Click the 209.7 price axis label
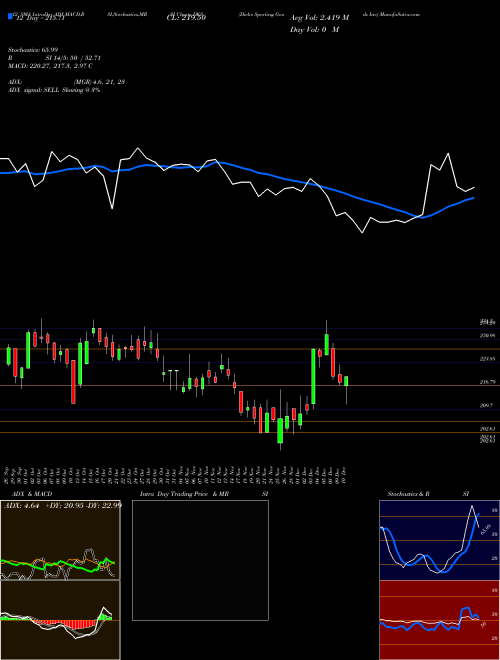The height and width of the screenshot is (660, 500). click(487, 406)
